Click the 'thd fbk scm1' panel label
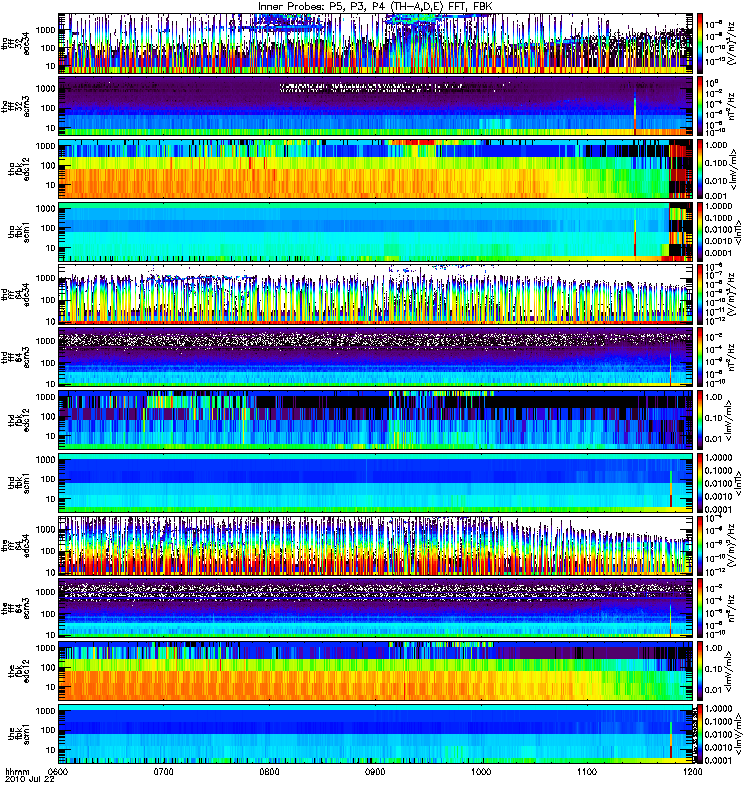Screen dimensions: 750x800 coord(19,483)
